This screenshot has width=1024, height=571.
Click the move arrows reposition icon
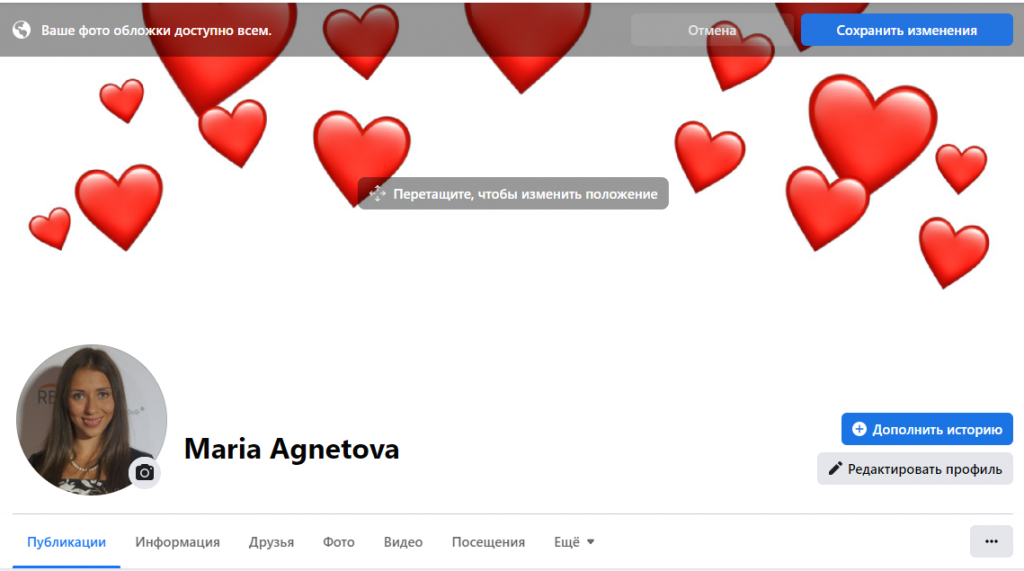(x=377, y=194)
